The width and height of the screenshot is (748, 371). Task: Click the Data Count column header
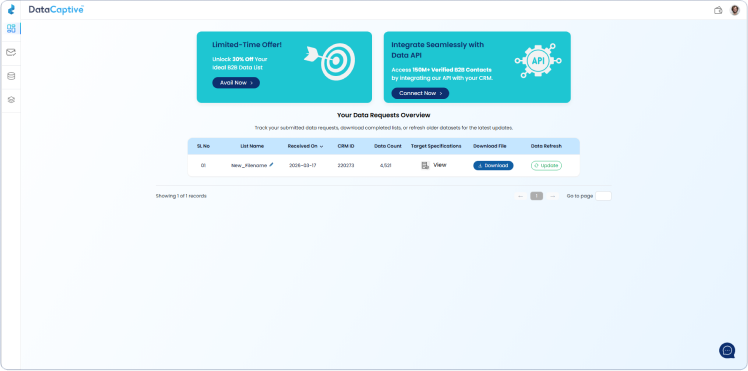click(x=388, y=146)
